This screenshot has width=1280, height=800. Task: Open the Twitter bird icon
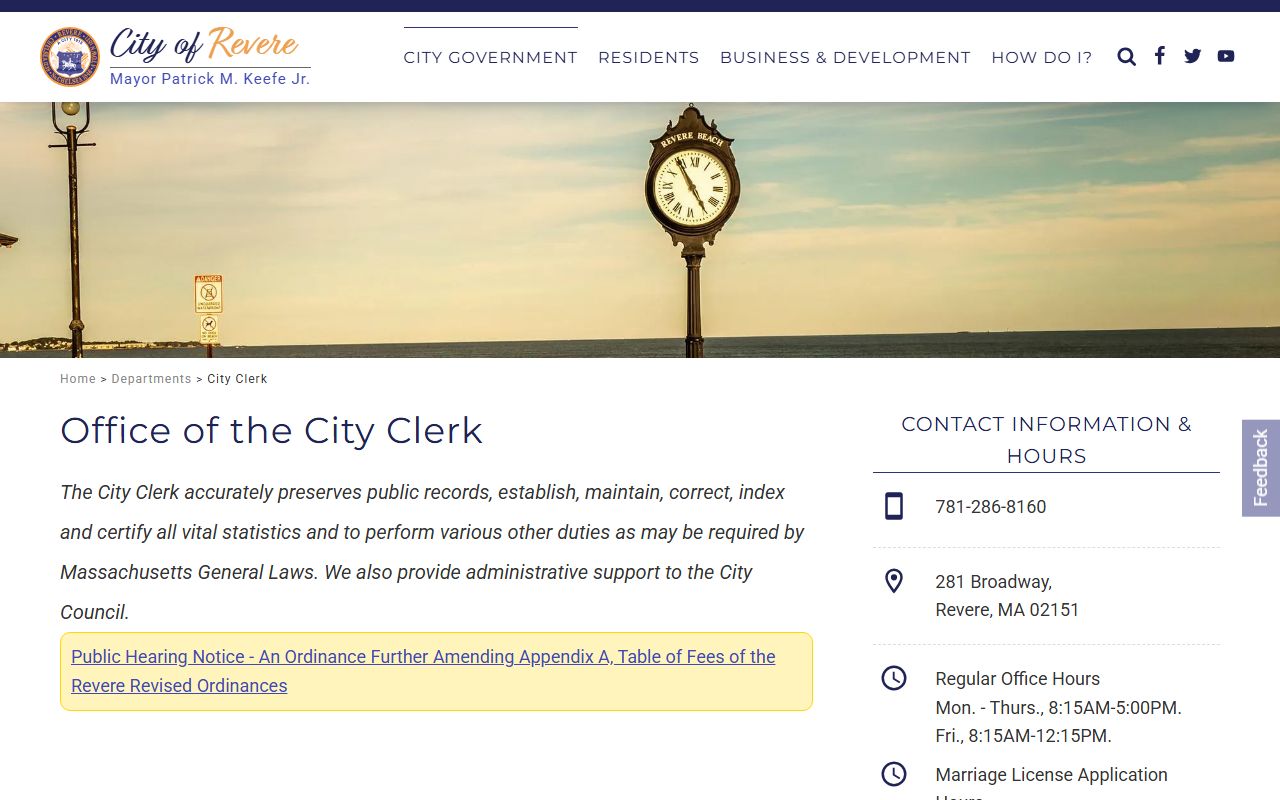click(1192, 56)
